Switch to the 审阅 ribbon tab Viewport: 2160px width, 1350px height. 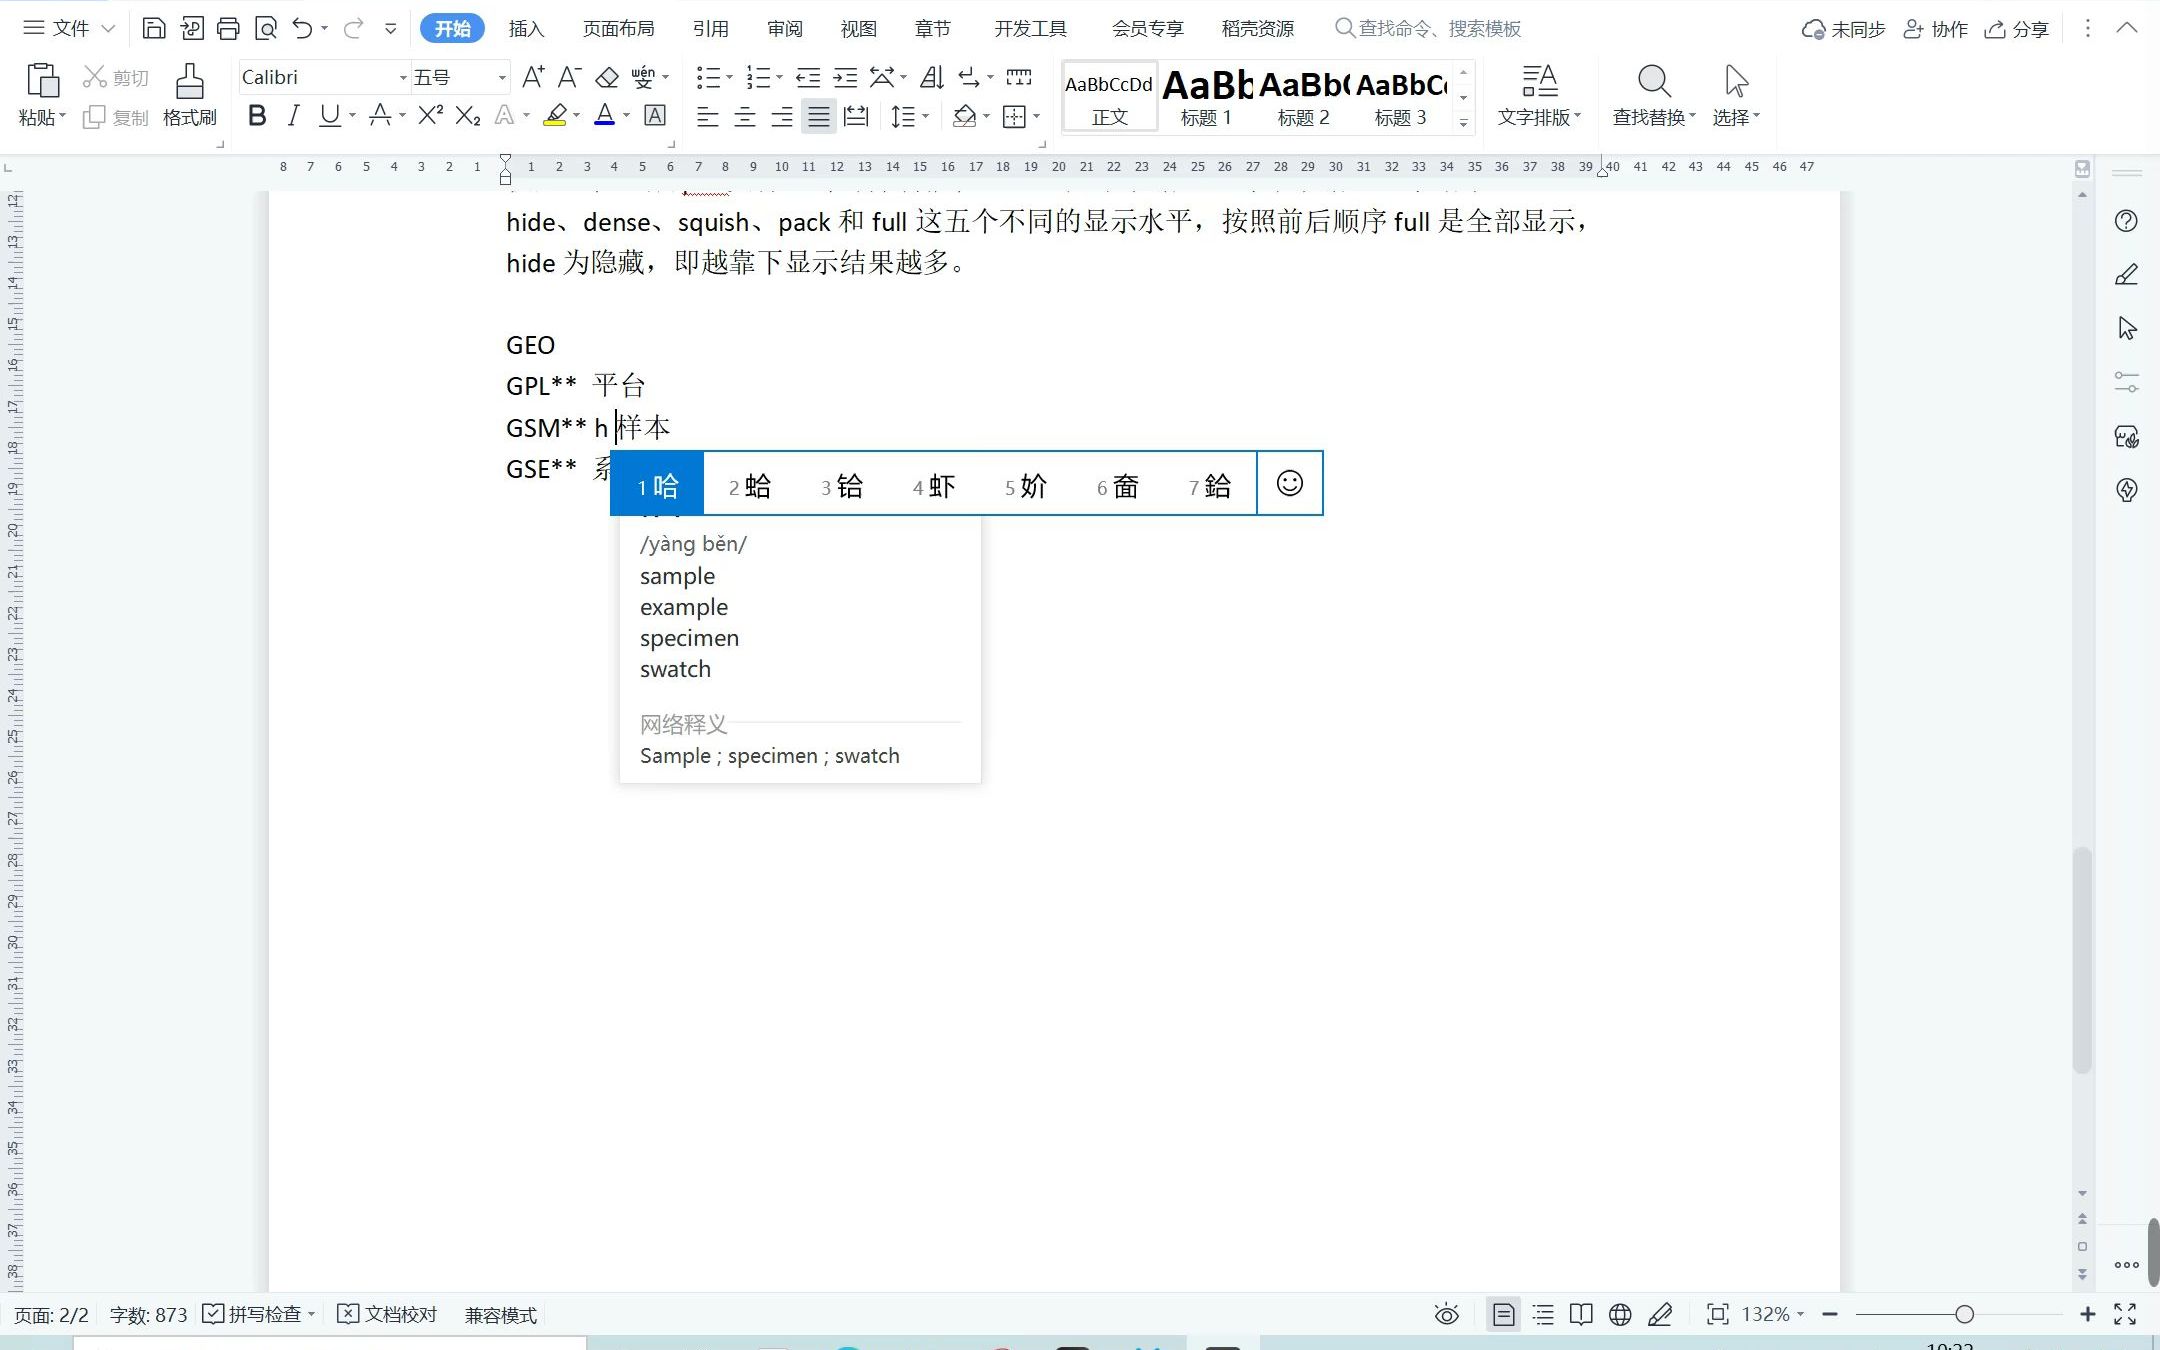784,28
